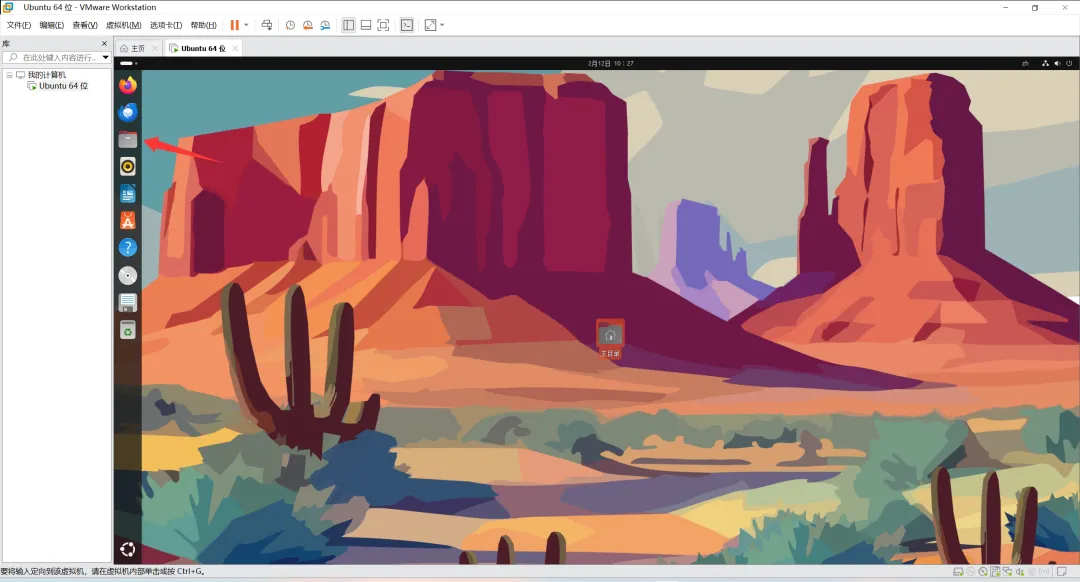Open the Help question-mark icon in dock
The image size is (1080, 582).
tap(127, 248)
